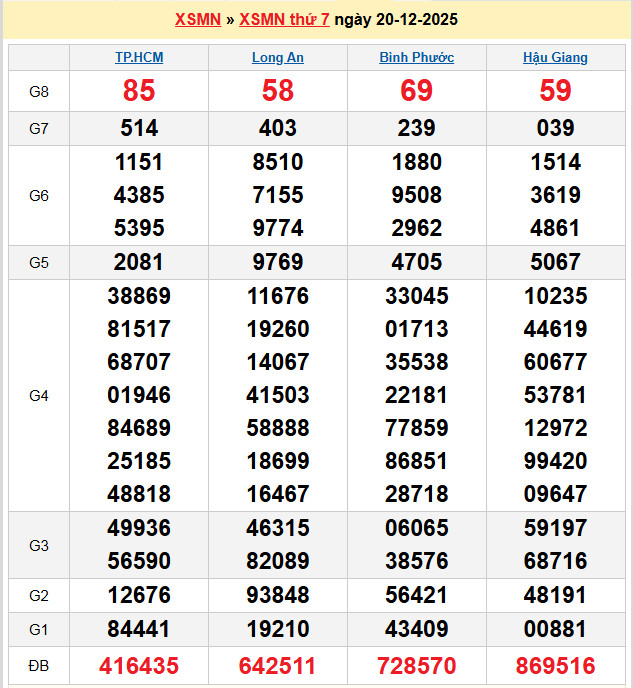Image resolution: width=633 pixels, height=688 pixels.
Task: Click the special prize number 869516
Action: (555, 666)
